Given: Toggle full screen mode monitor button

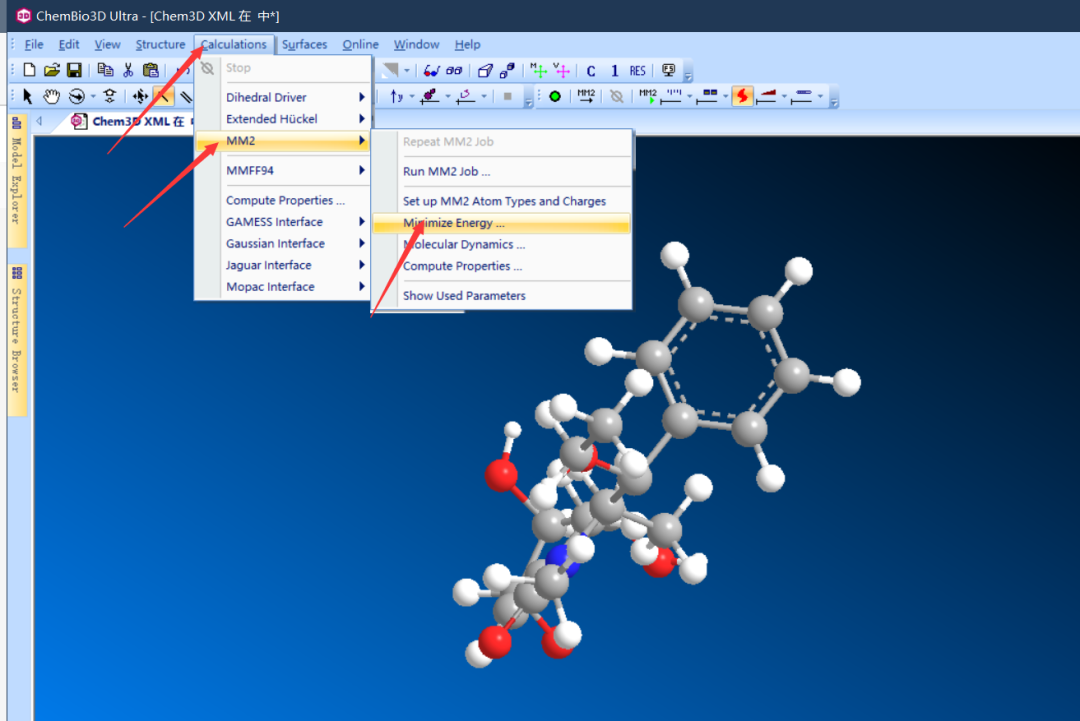Looking at the screenshot, I should (x=668, y=70).
